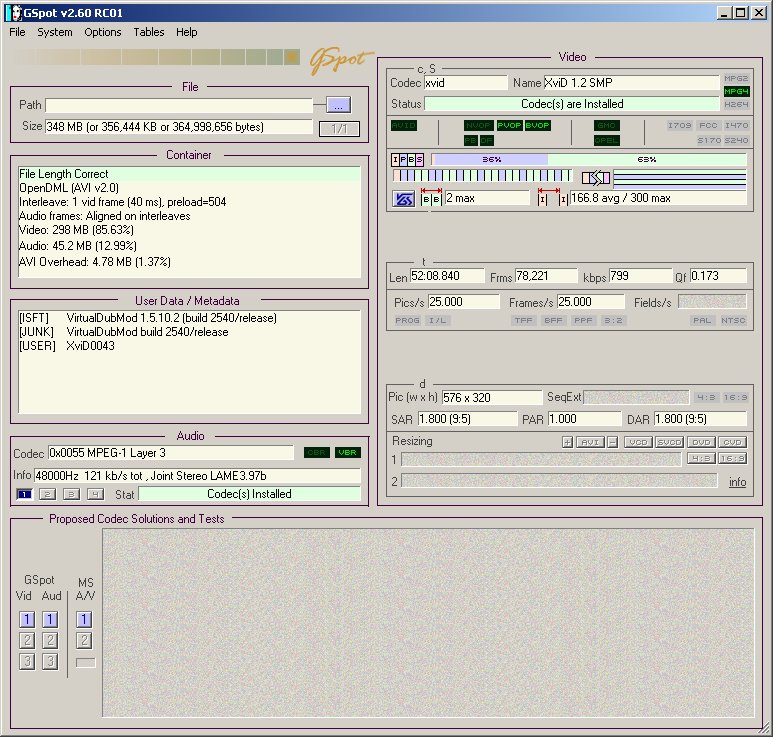Image resolution: width=773 pixels, height=737 pixels.
Task: Click the IPBS frame type legend
Action: (407, 160)
